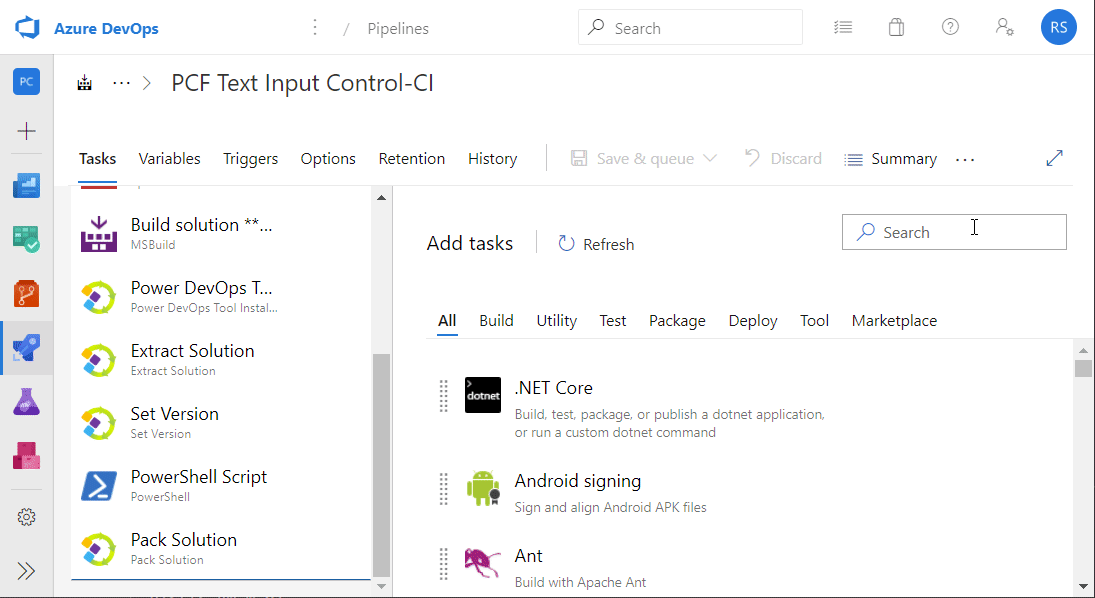
Task: Open the Help question mark icon
Action: [950, 28]
